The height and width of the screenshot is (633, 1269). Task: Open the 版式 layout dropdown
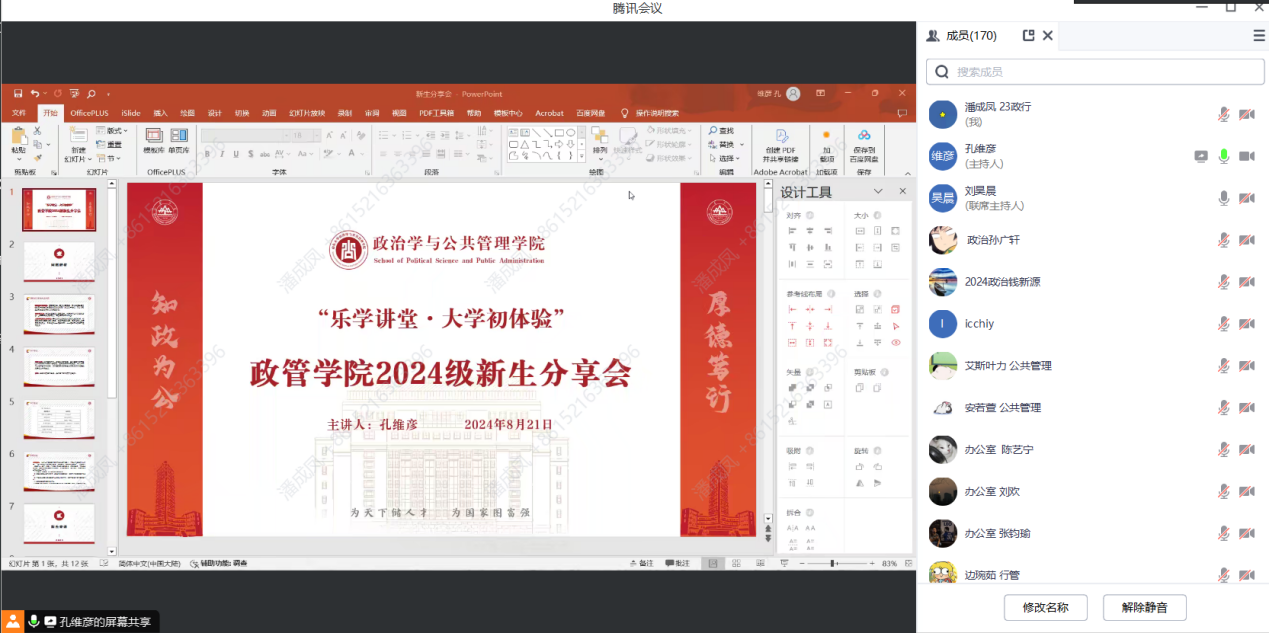(x=116, y=131)
